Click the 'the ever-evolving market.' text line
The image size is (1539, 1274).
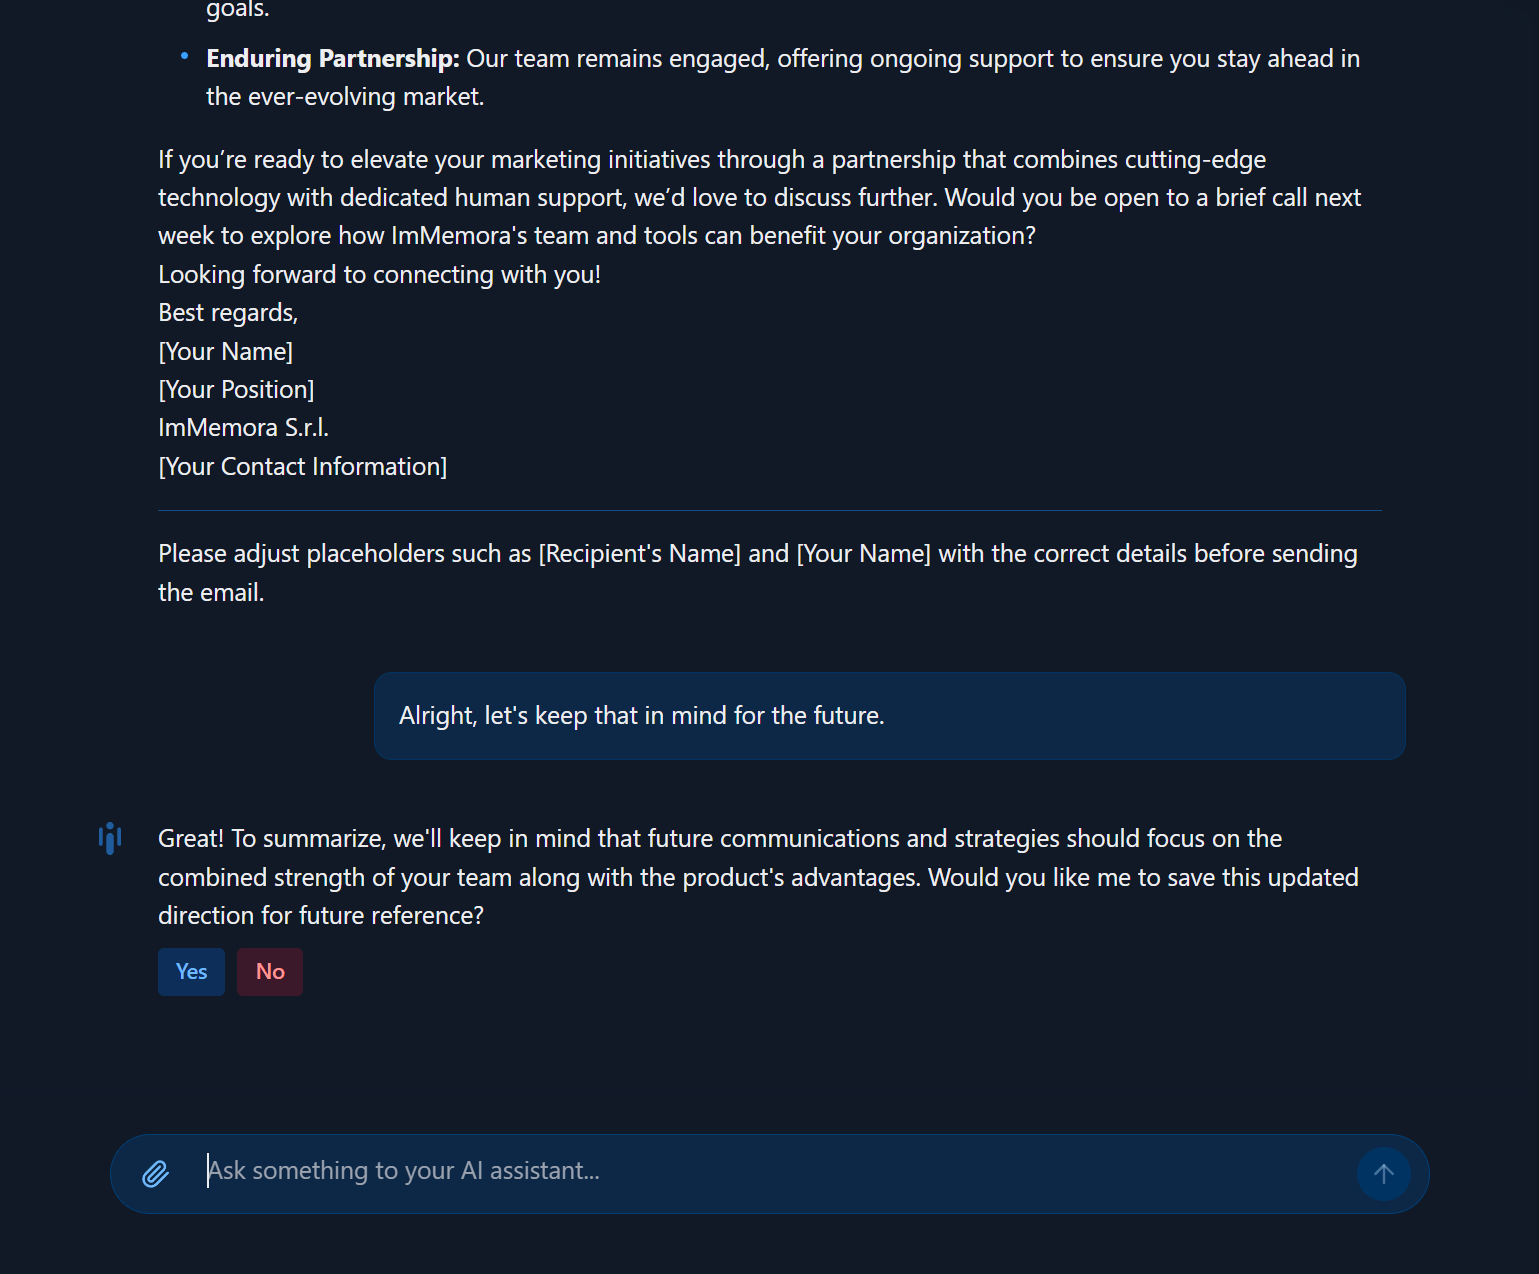345,97
